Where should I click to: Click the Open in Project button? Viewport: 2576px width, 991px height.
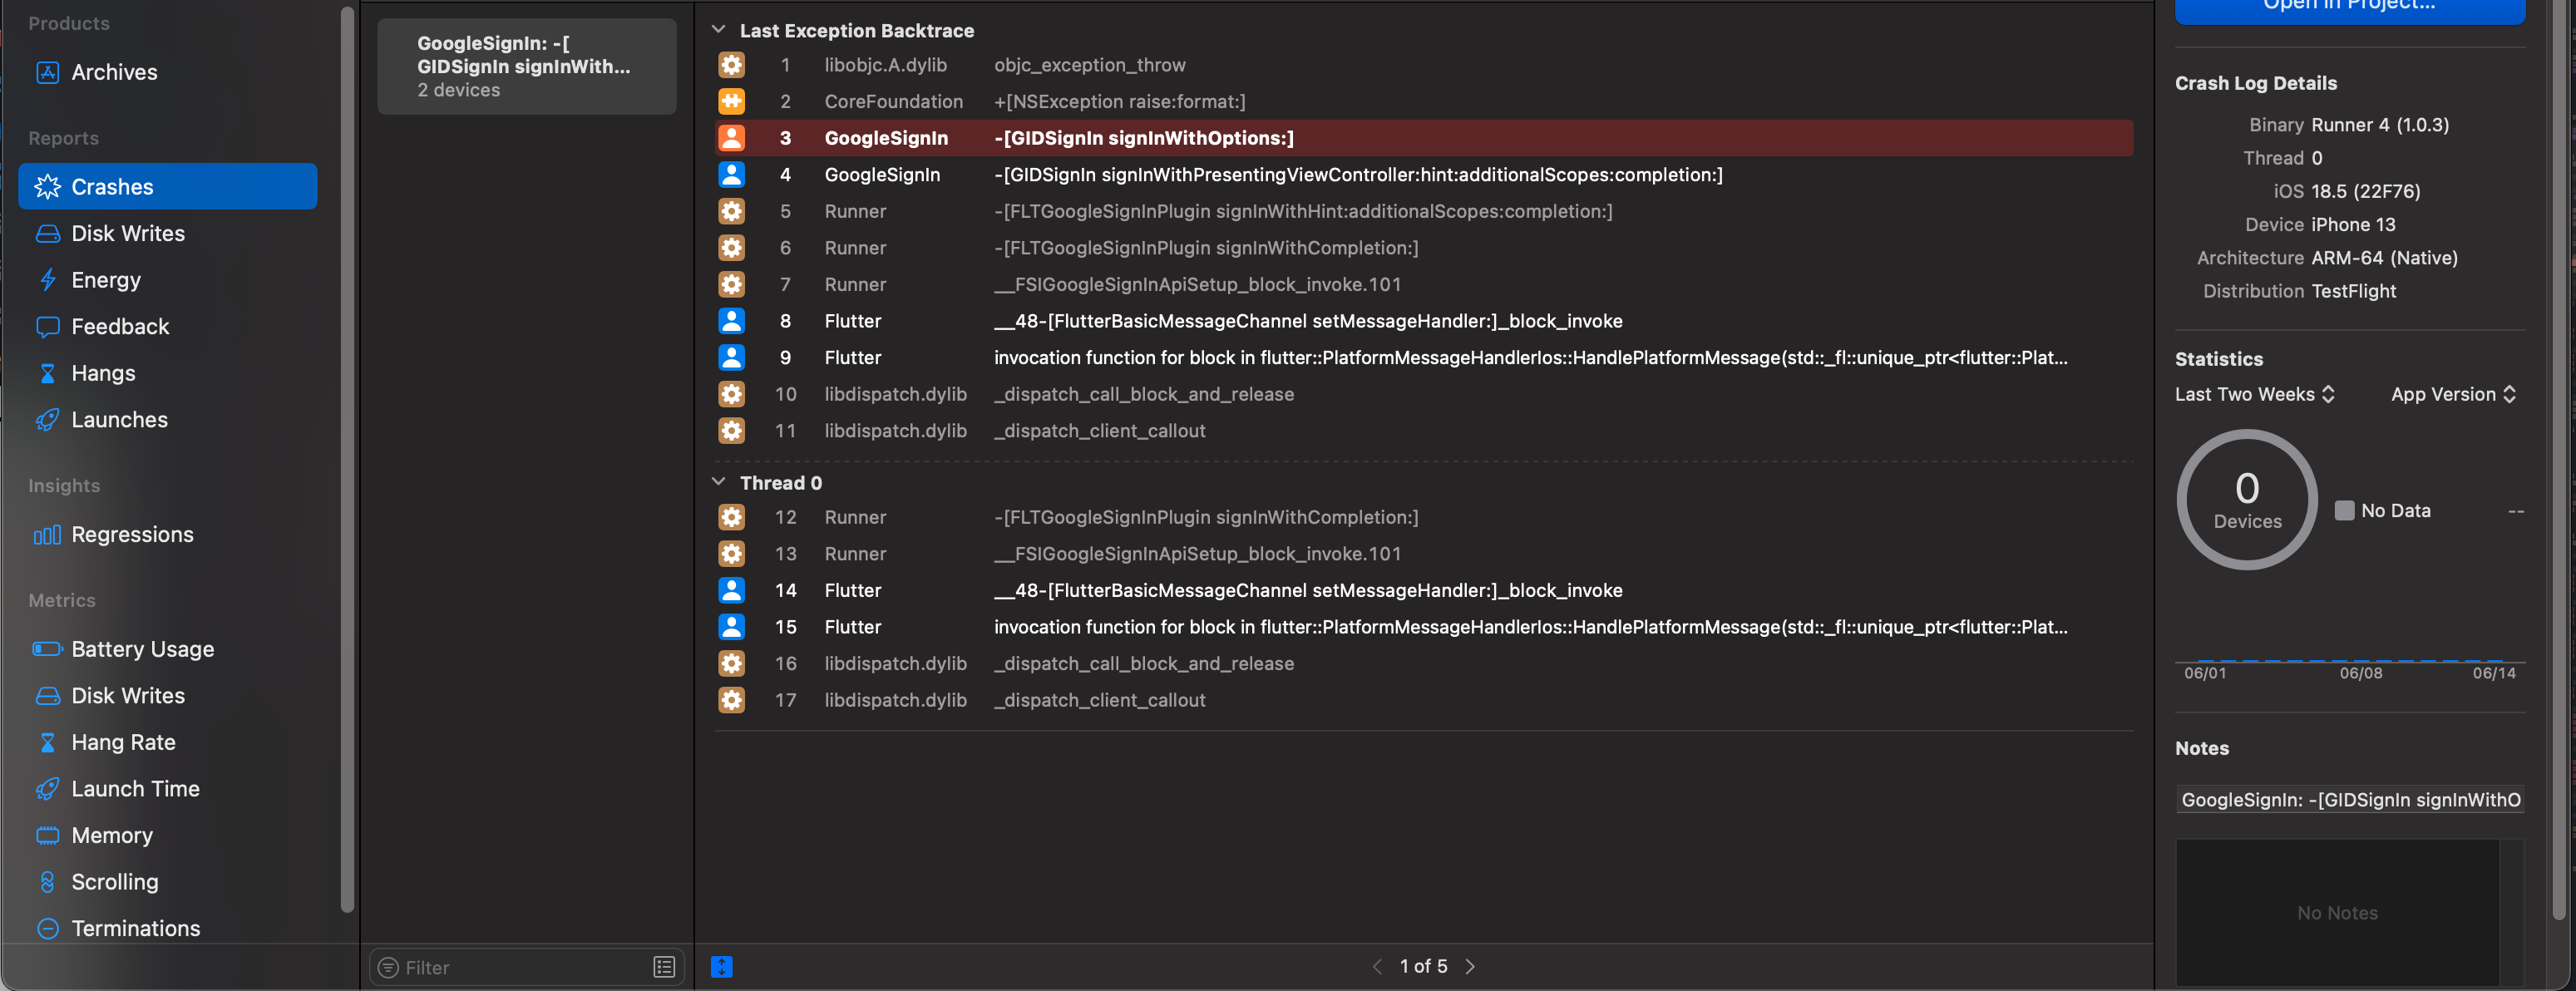click(x=2348, y=8)
